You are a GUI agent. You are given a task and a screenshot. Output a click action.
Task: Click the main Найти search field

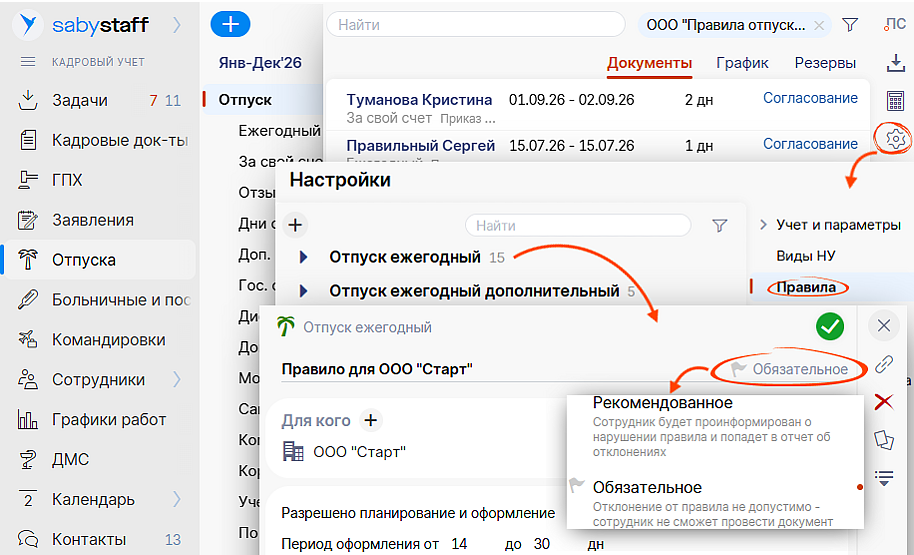coord(476,25)
